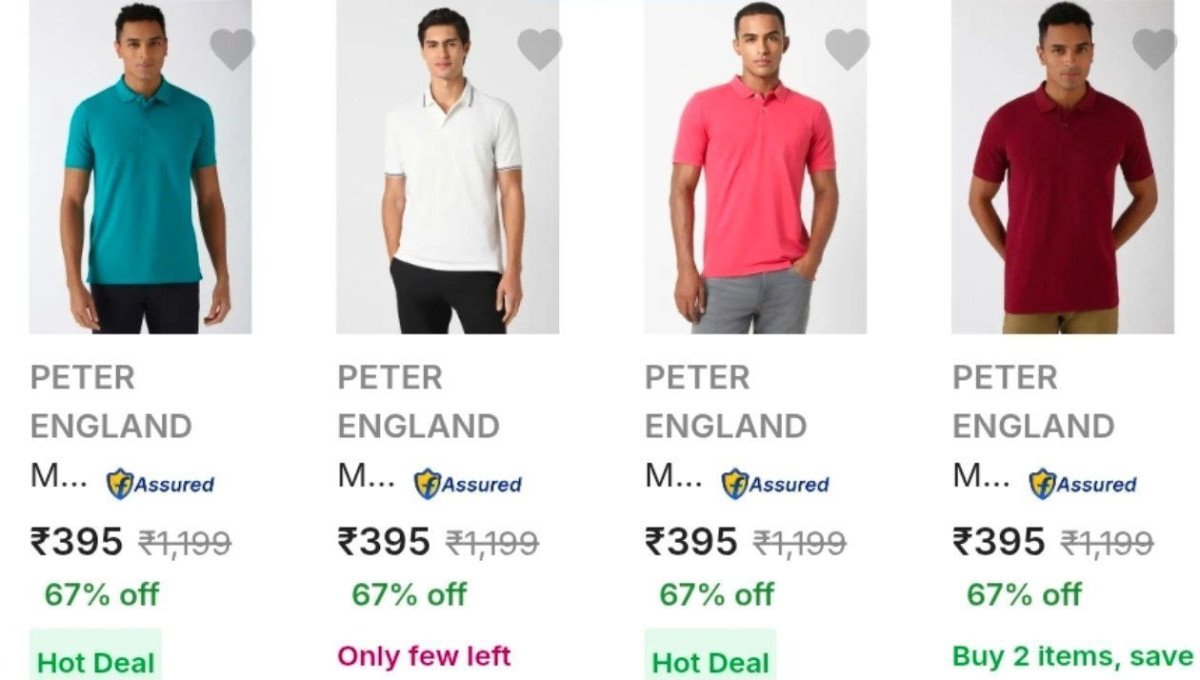Click the Assured icon beneath the maroon polo
1200x680 pixels.
pyautogui.click(x=1086, y=483)
